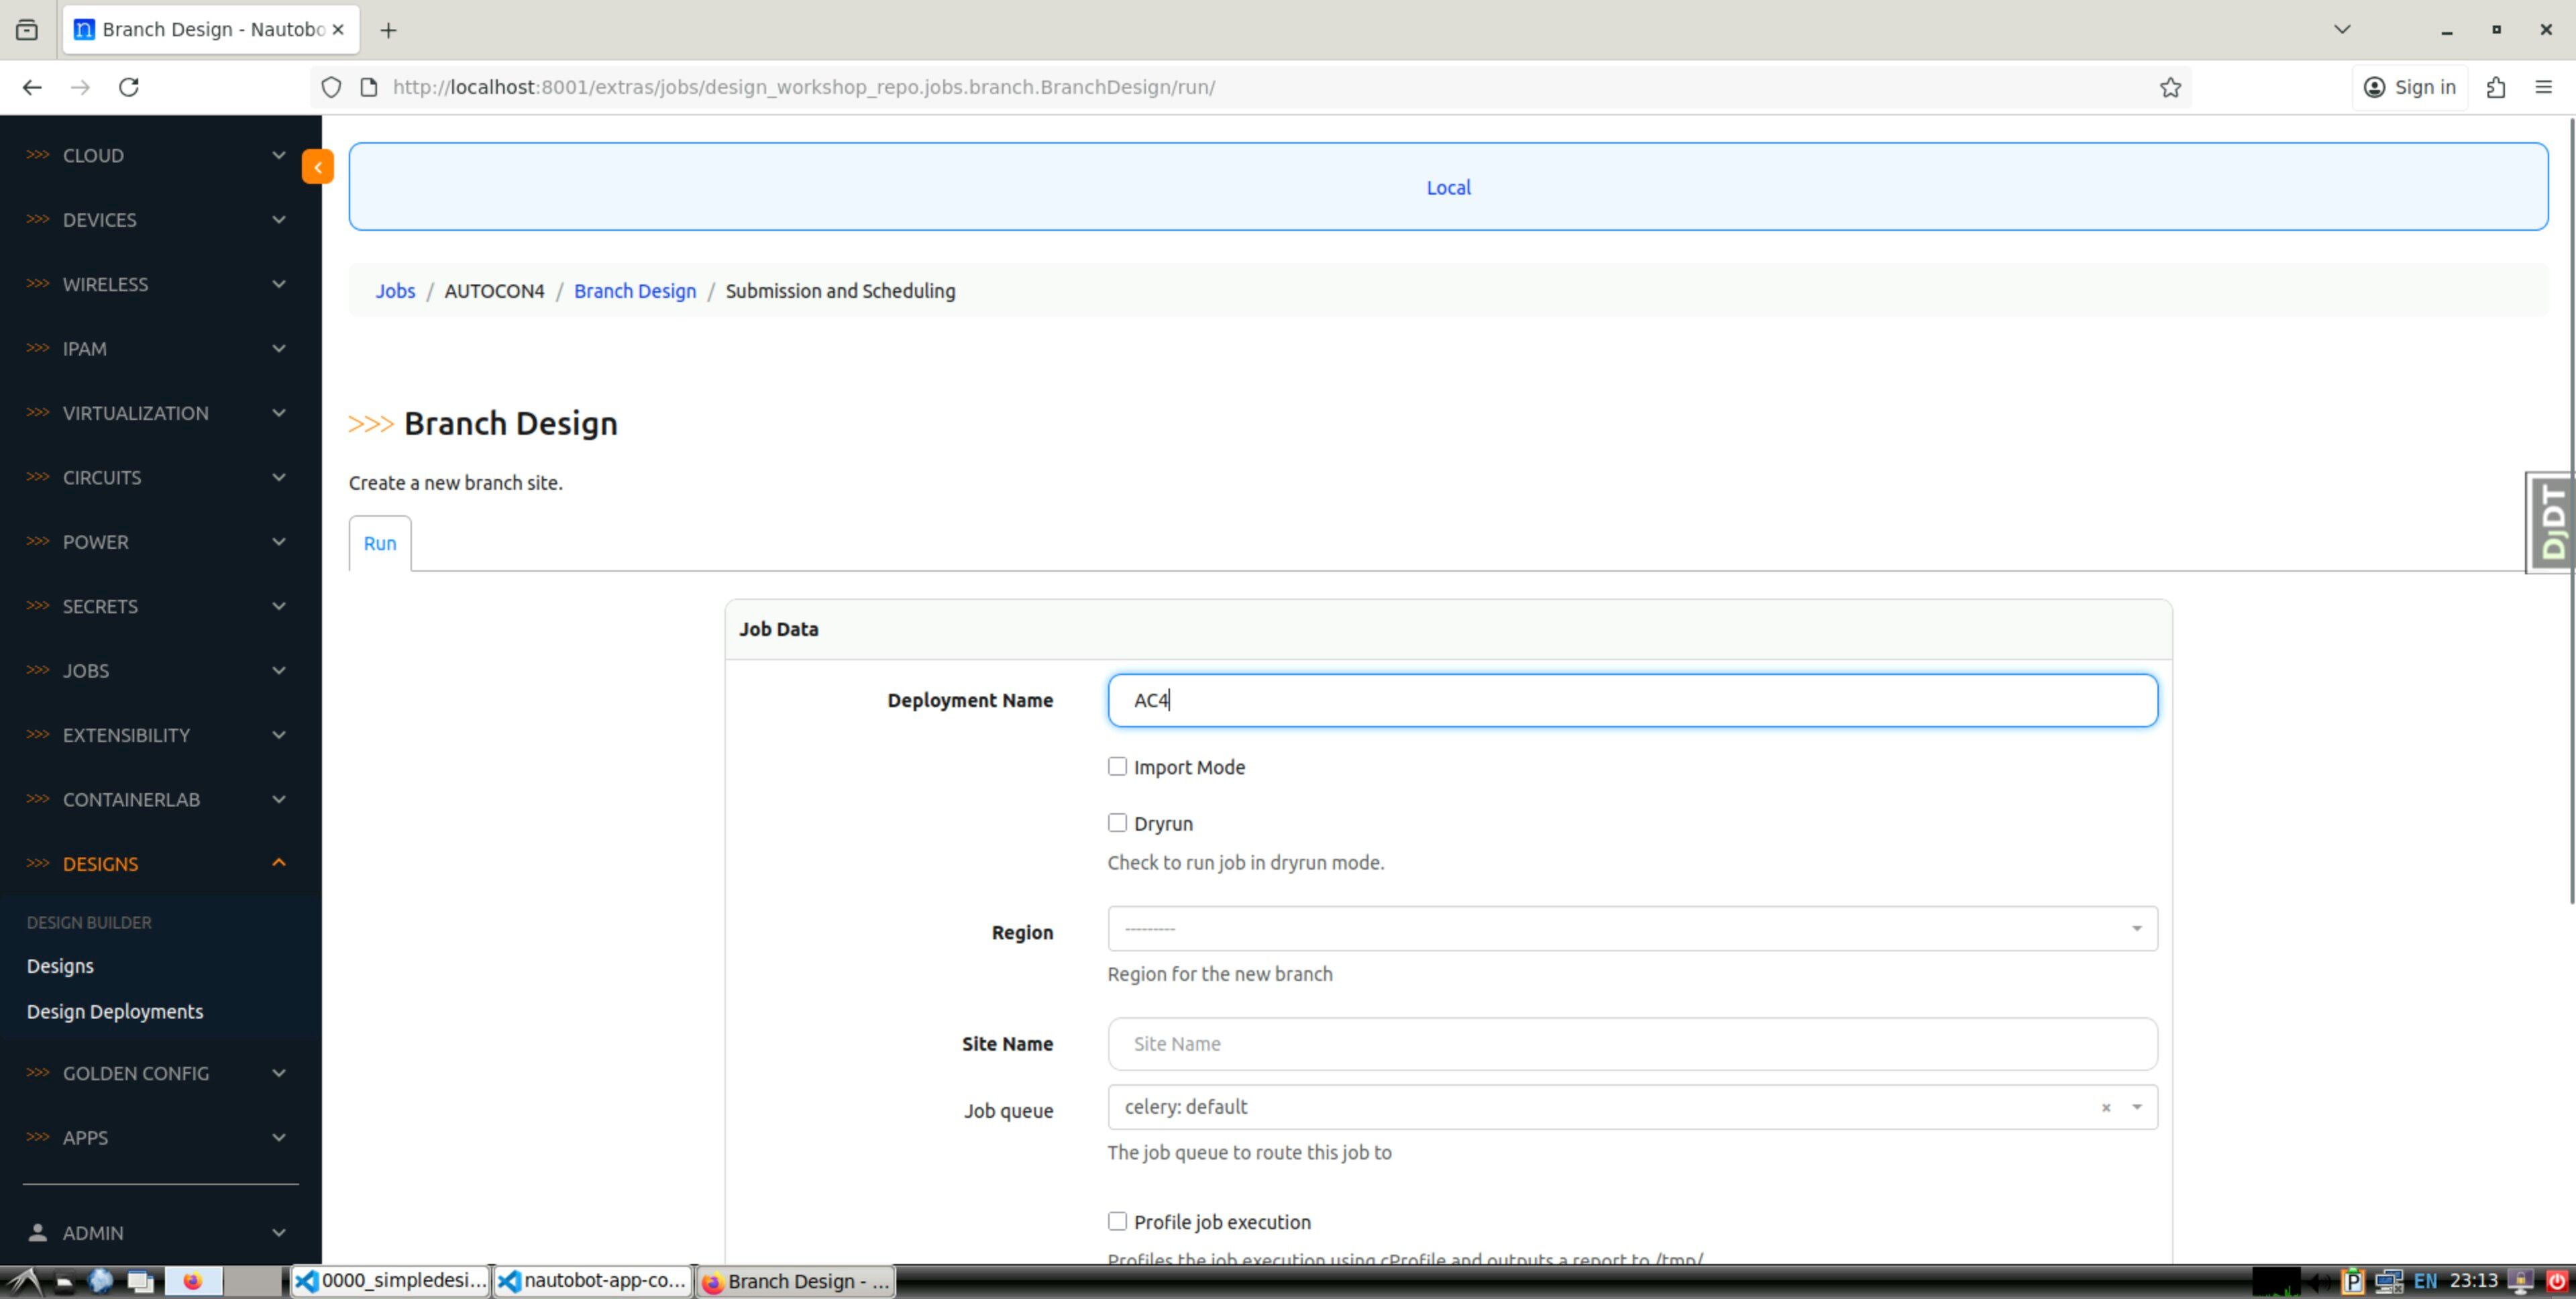
Task: Click the Site Name input field
Action: tap(1631, 1044)
